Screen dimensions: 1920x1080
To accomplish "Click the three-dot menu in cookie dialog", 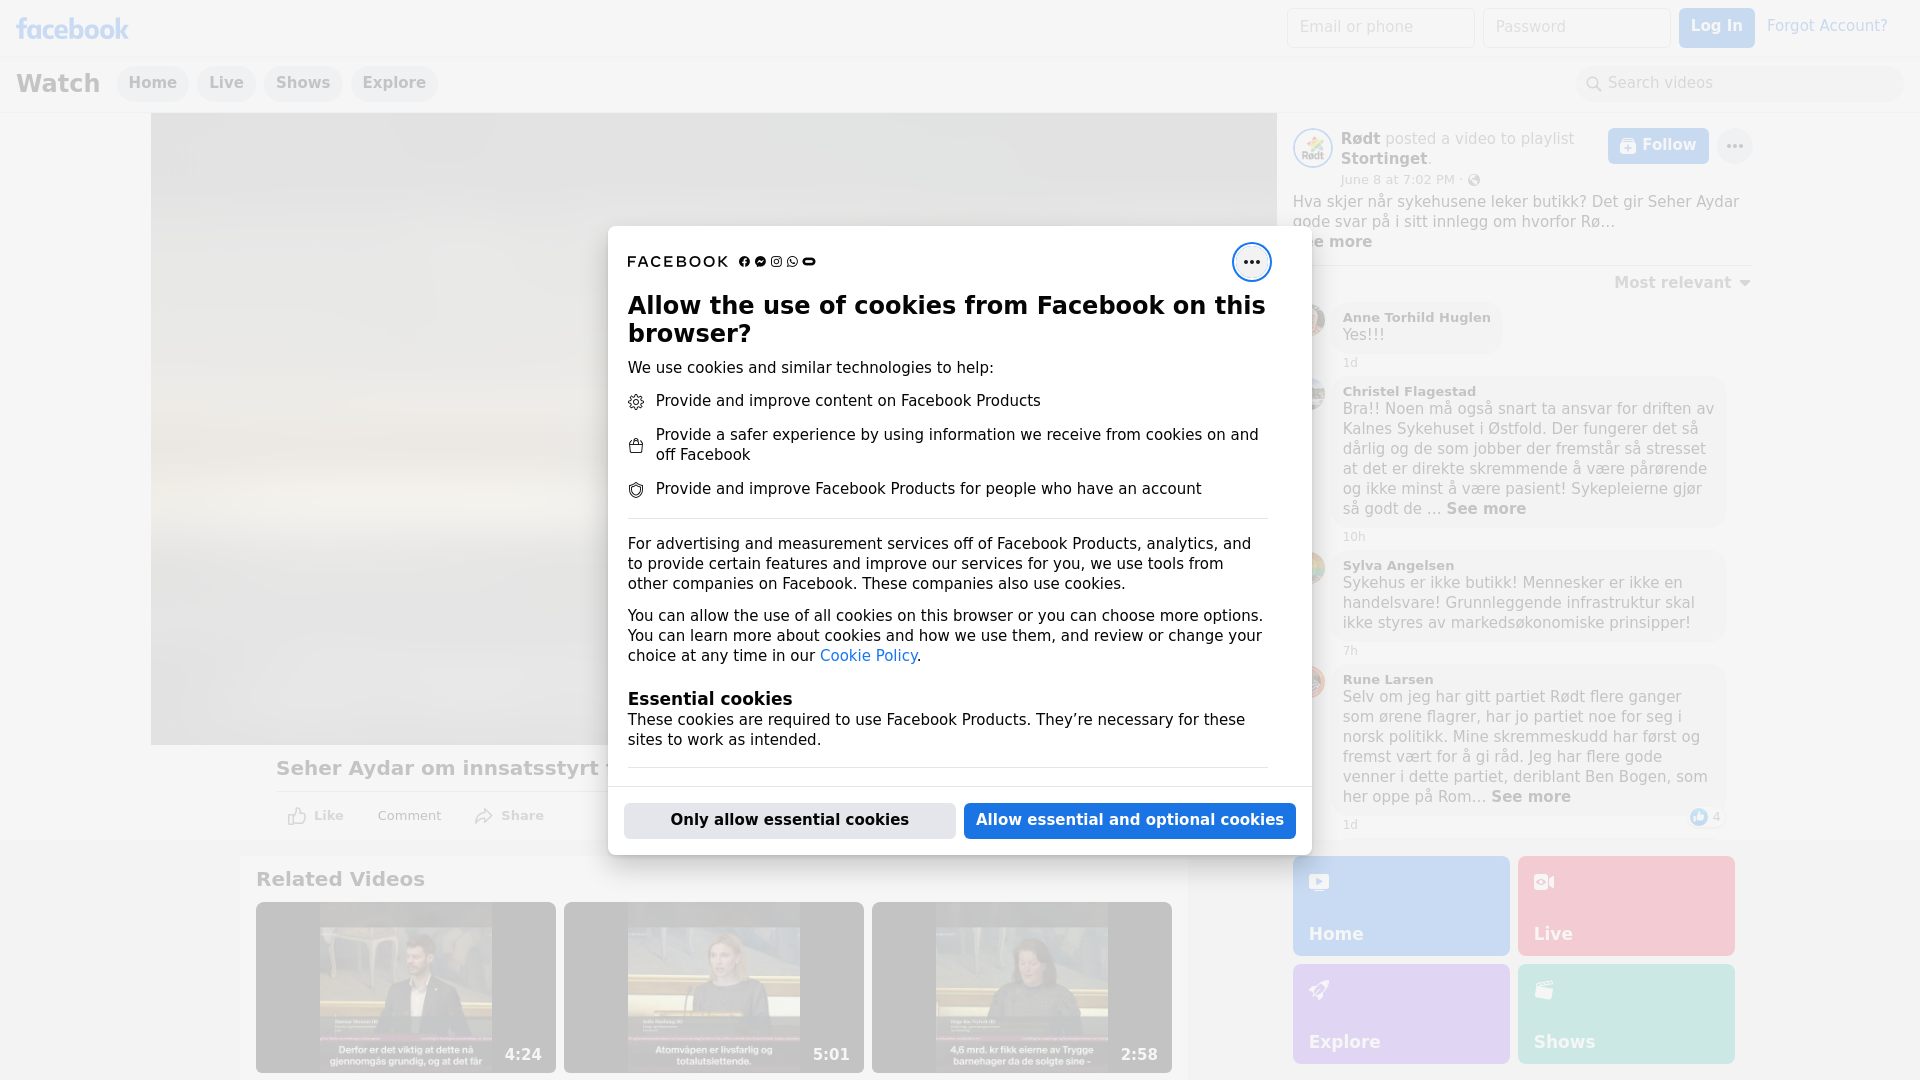I will coord(1251,262).
